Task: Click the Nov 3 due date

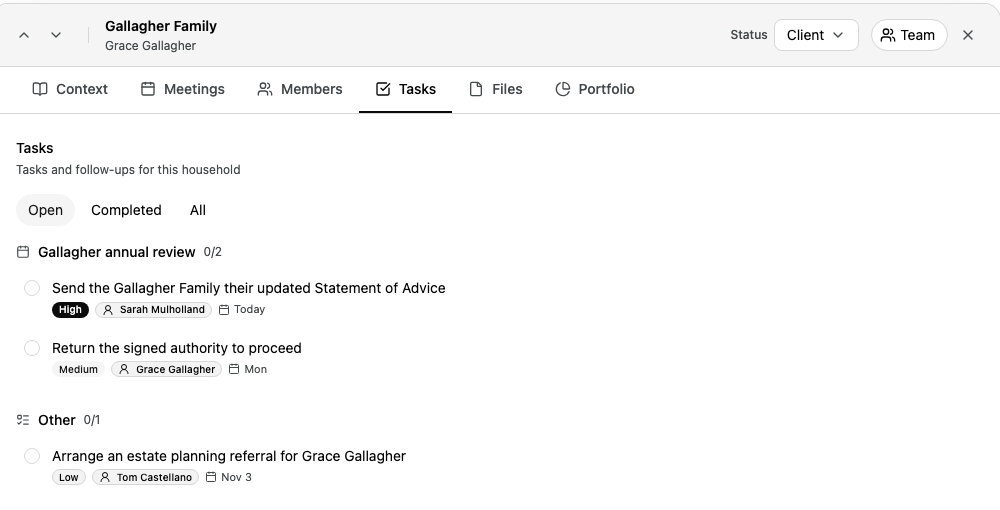Action: pos(228,477)
